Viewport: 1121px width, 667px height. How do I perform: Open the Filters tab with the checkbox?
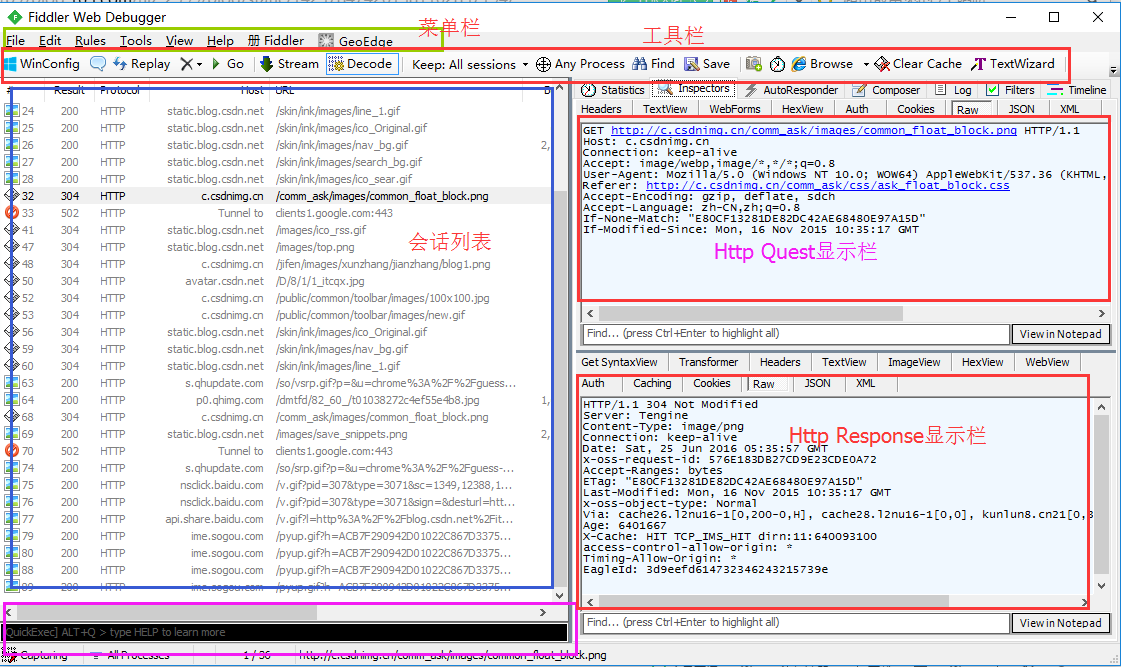[x=1010, y=90]
